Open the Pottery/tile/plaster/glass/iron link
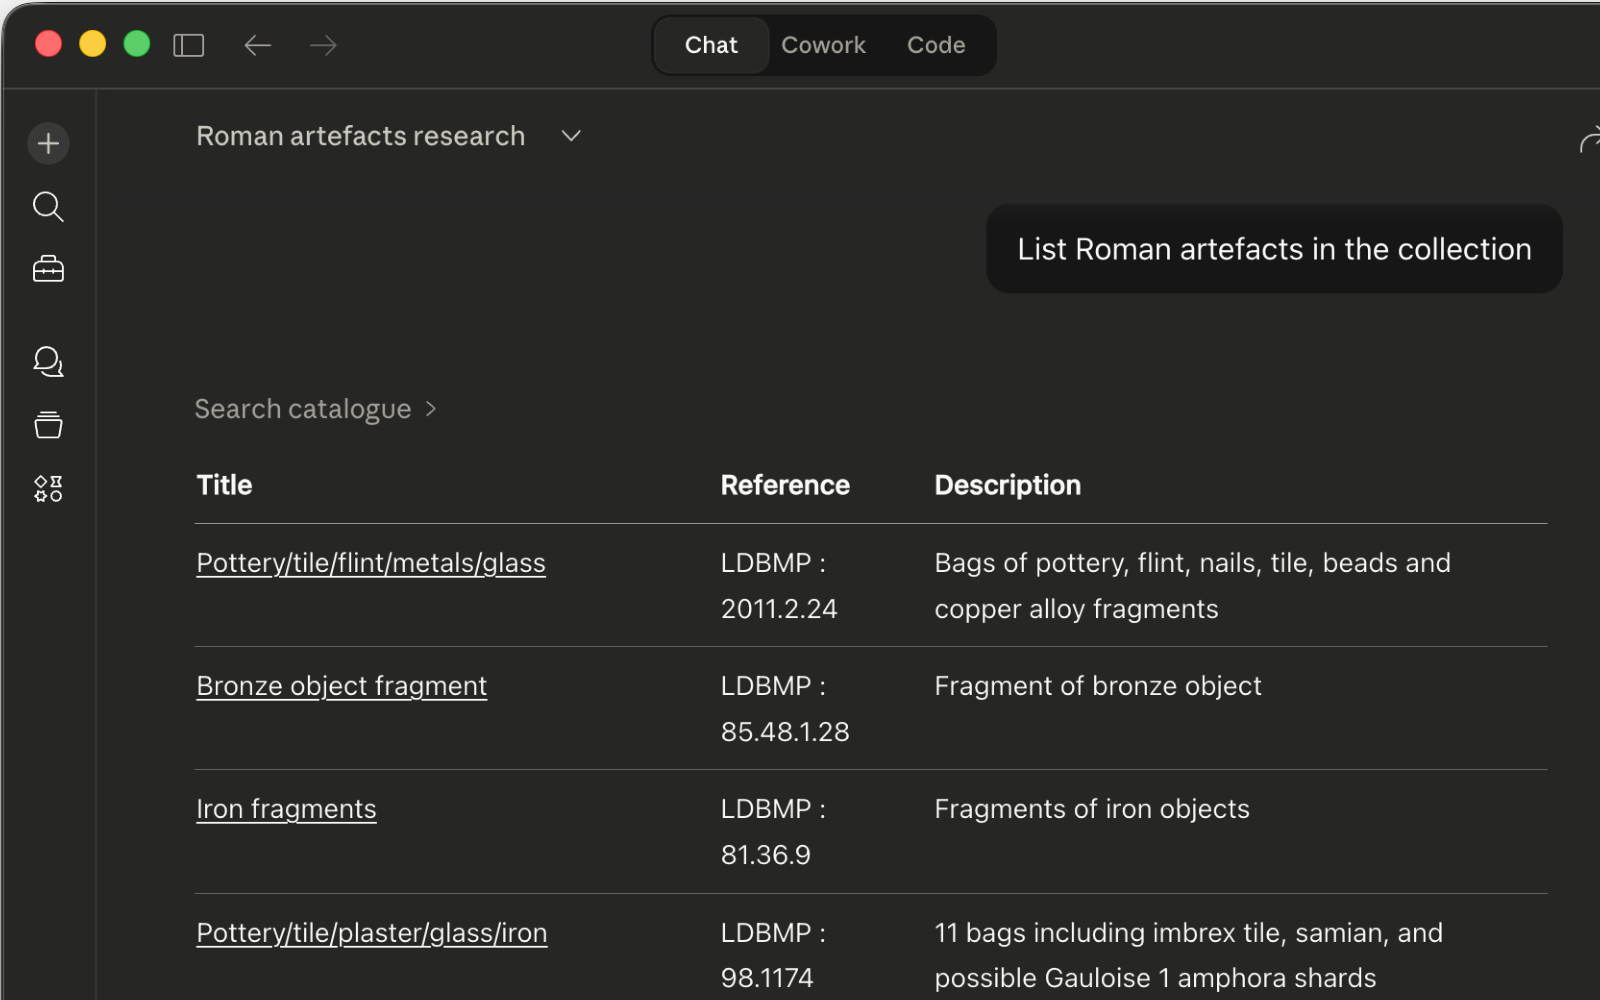This screenshot has width=1600, height=1000. (371, 933)
